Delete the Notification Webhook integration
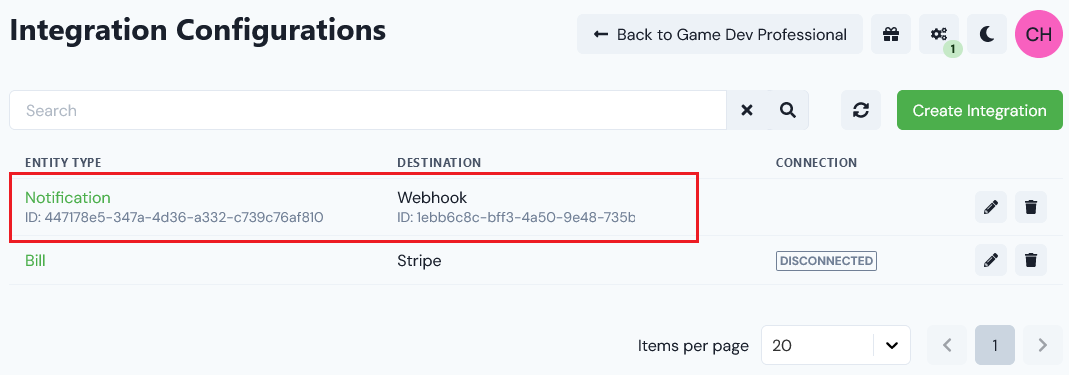The image size is (1069, 375). click(1031, 207)
